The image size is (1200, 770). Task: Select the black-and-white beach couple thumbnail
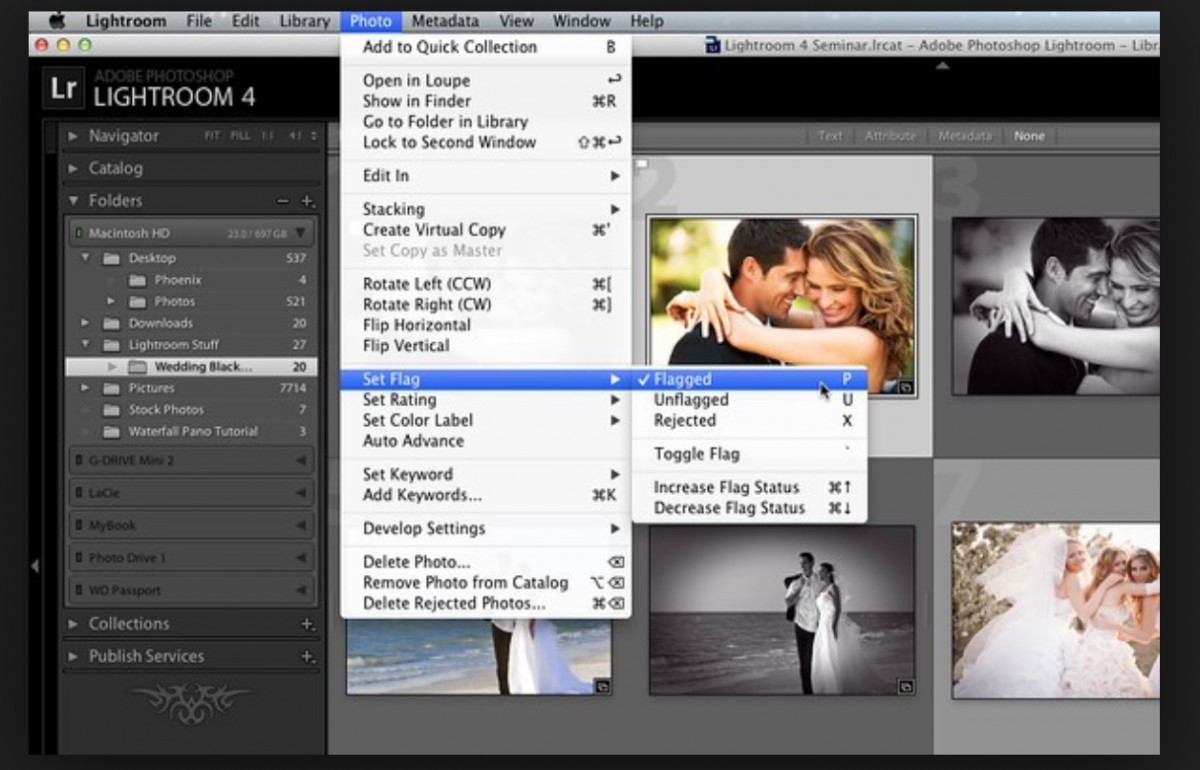click(x=782, y=610)
